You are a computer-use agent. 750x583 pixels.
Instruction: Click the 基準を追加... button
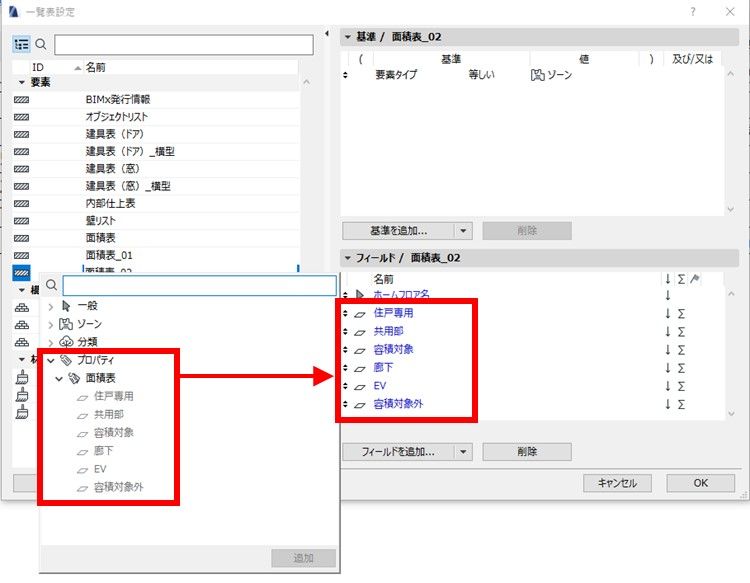click(x=398, y=231)
